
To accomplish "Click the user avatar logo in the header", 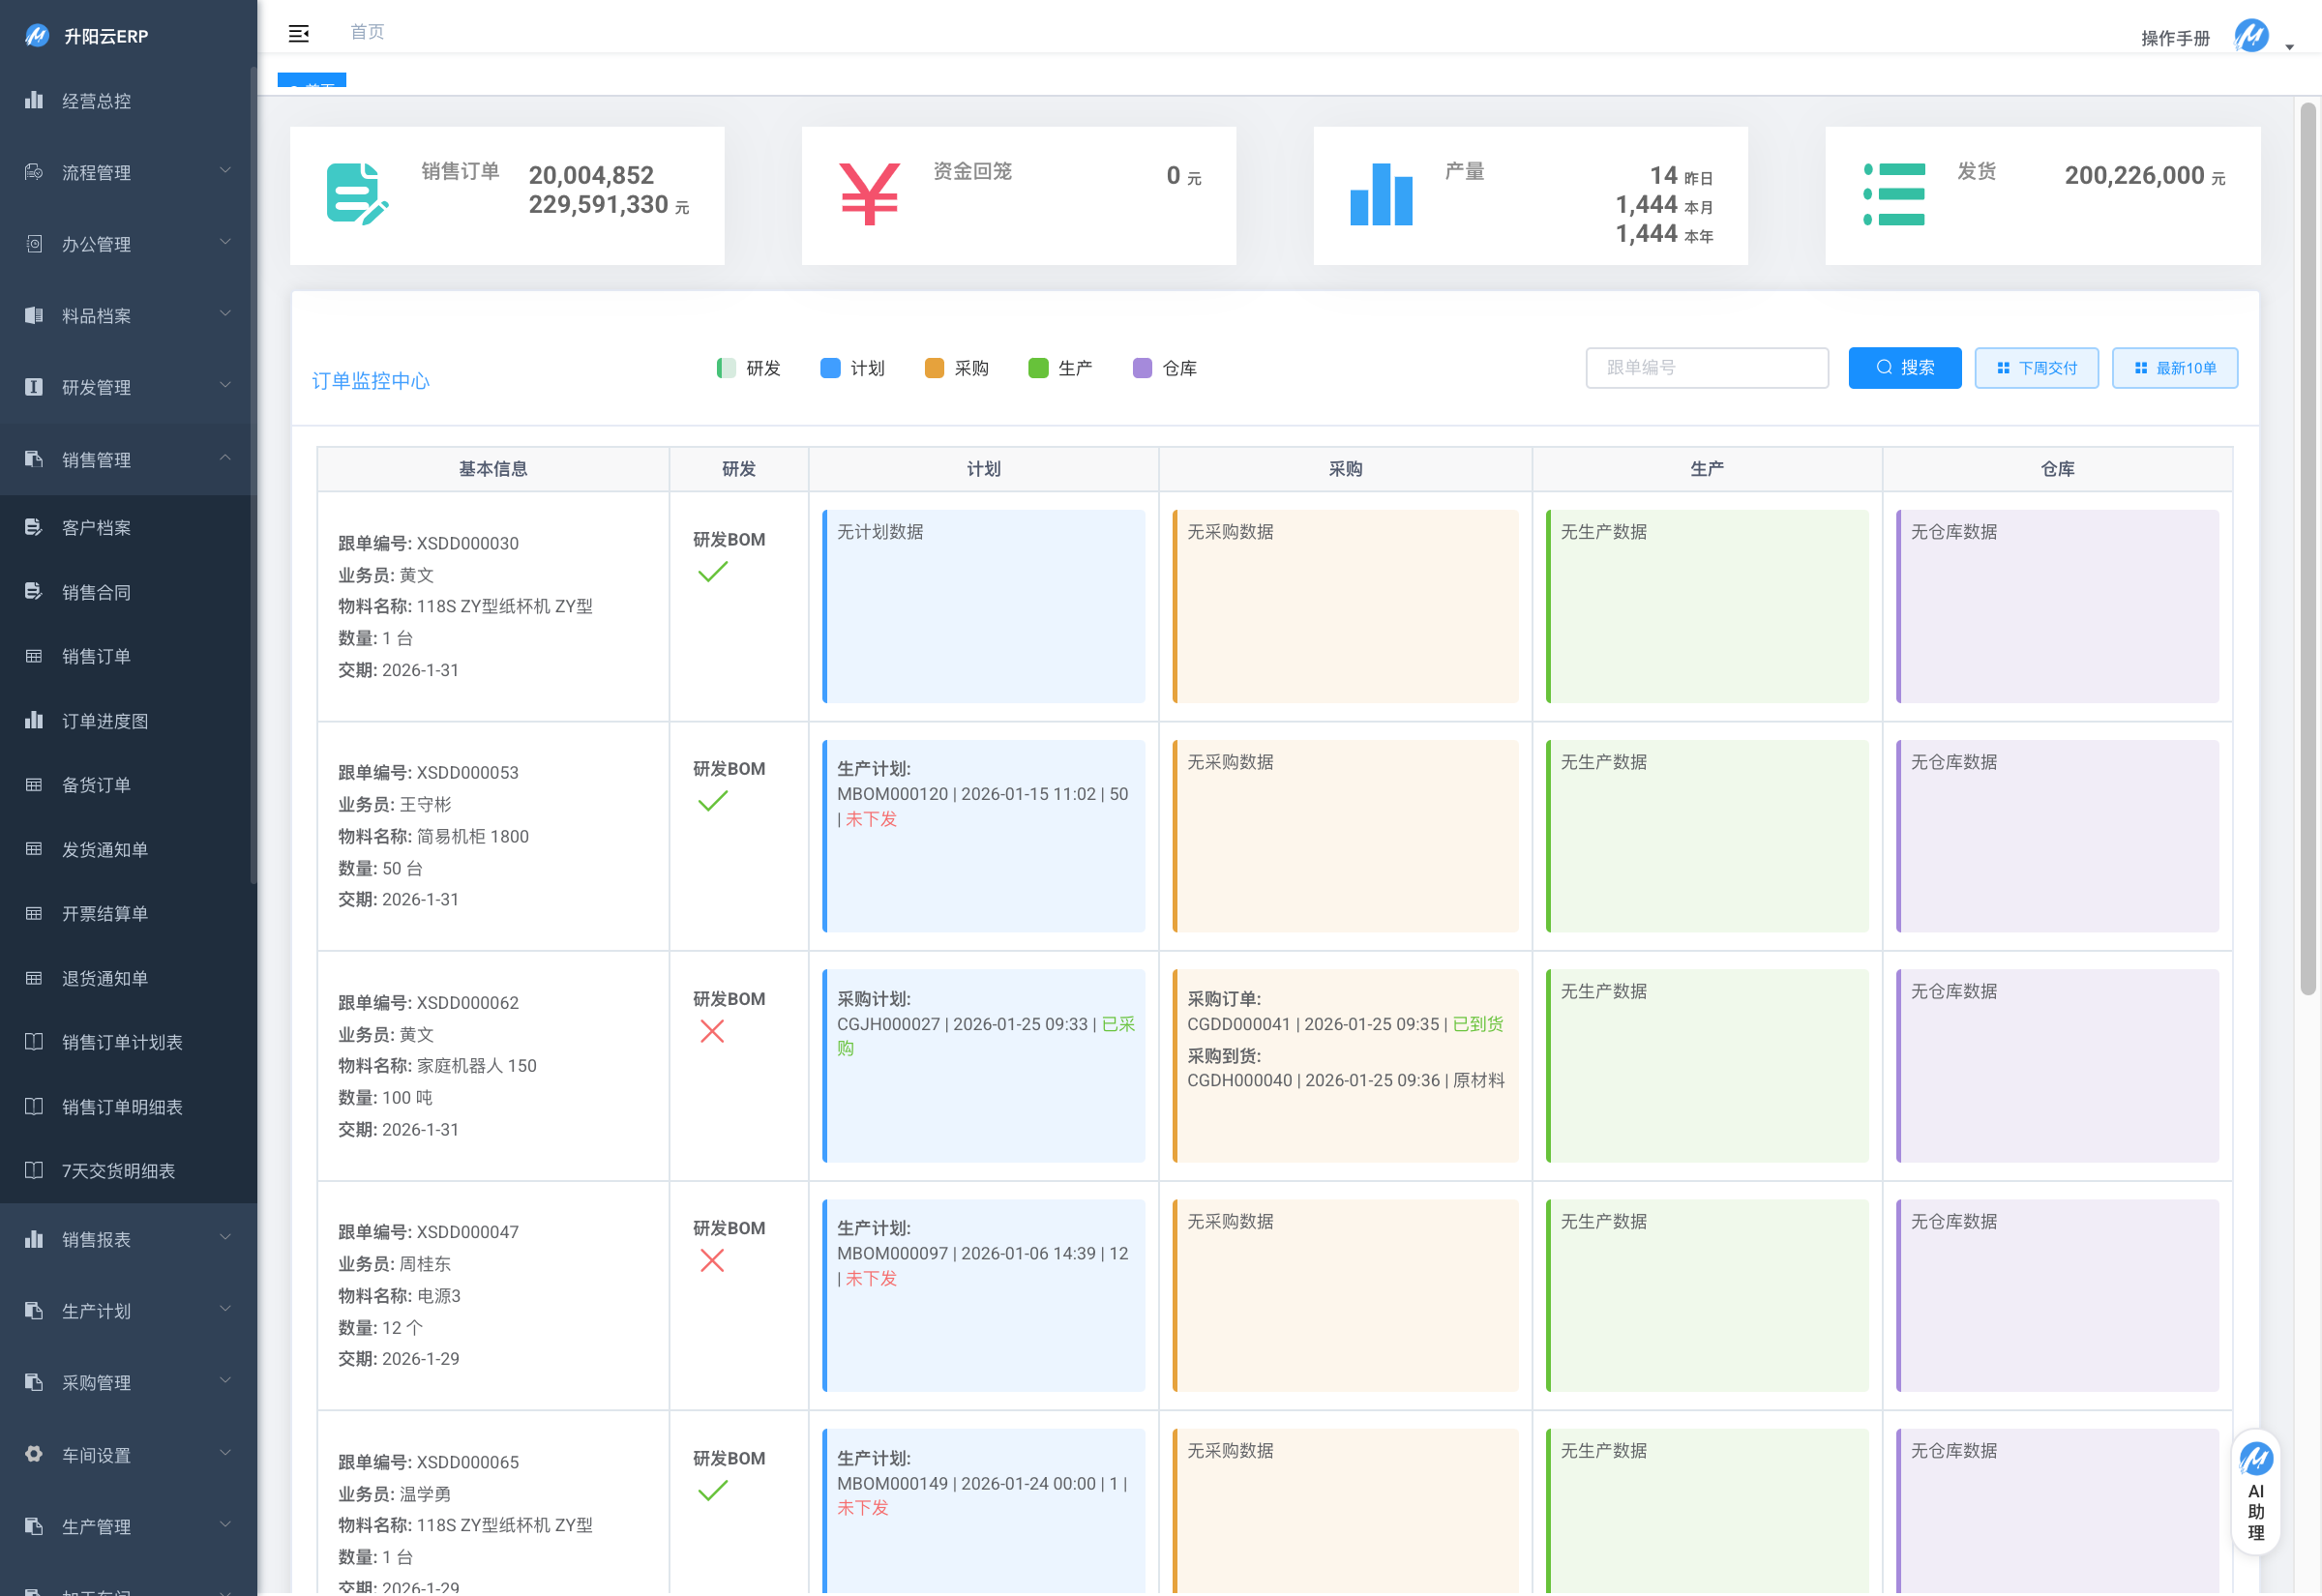I will pos(2250,37).
